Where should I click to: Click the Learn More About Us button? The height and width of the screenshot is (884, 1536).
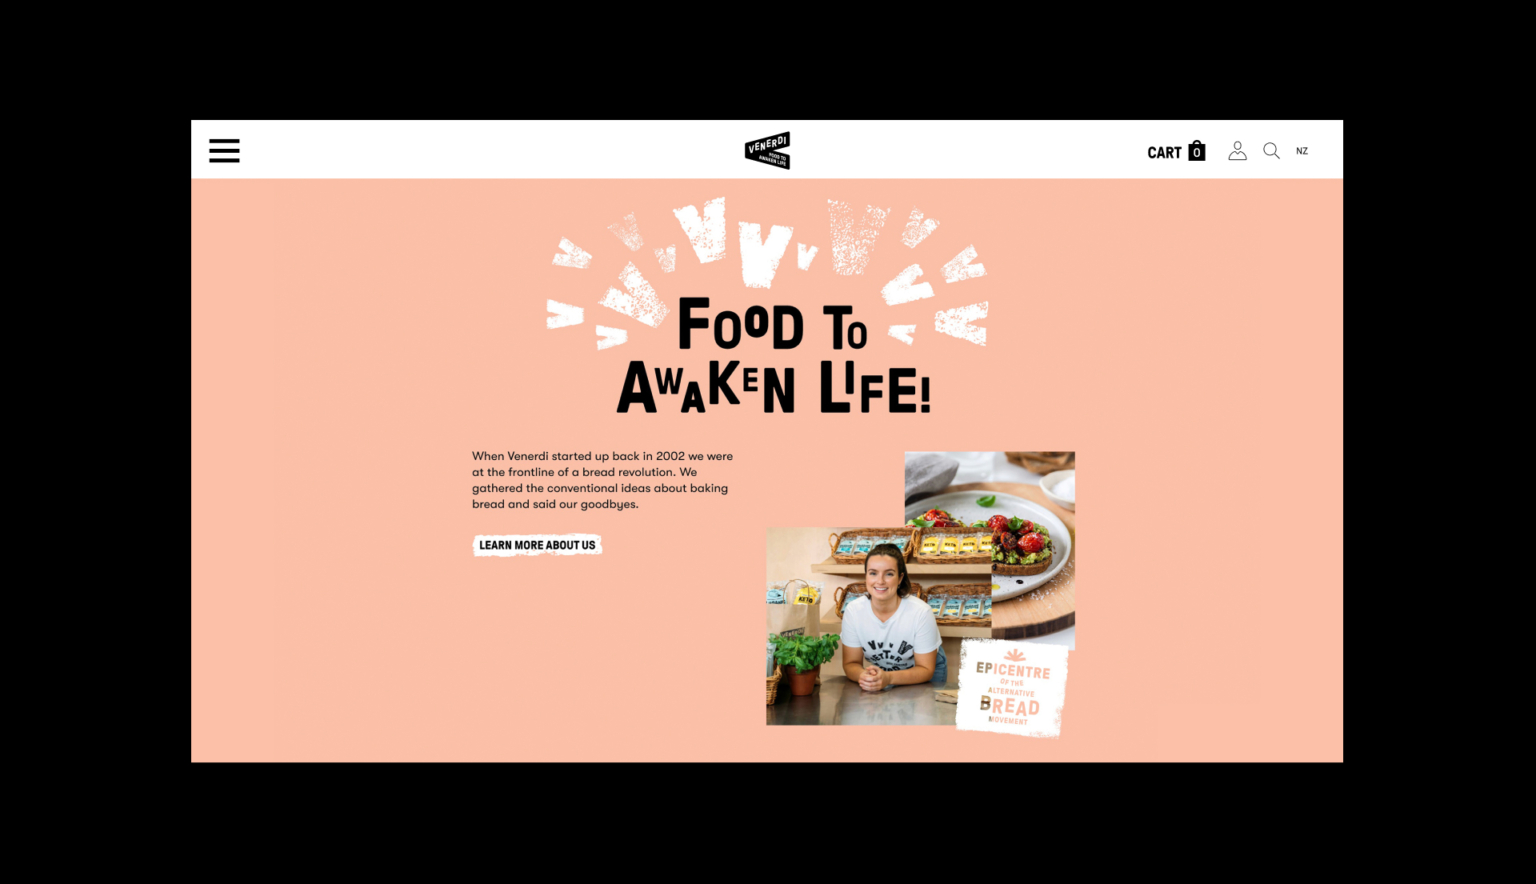pyautogui.click(x=537, y=545)
